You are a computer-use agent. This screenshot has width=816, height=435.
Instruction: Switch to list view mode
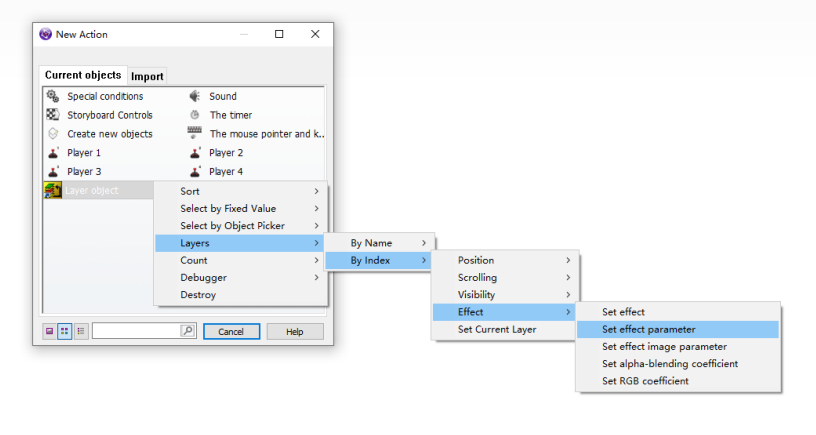[x=81, y=331]
